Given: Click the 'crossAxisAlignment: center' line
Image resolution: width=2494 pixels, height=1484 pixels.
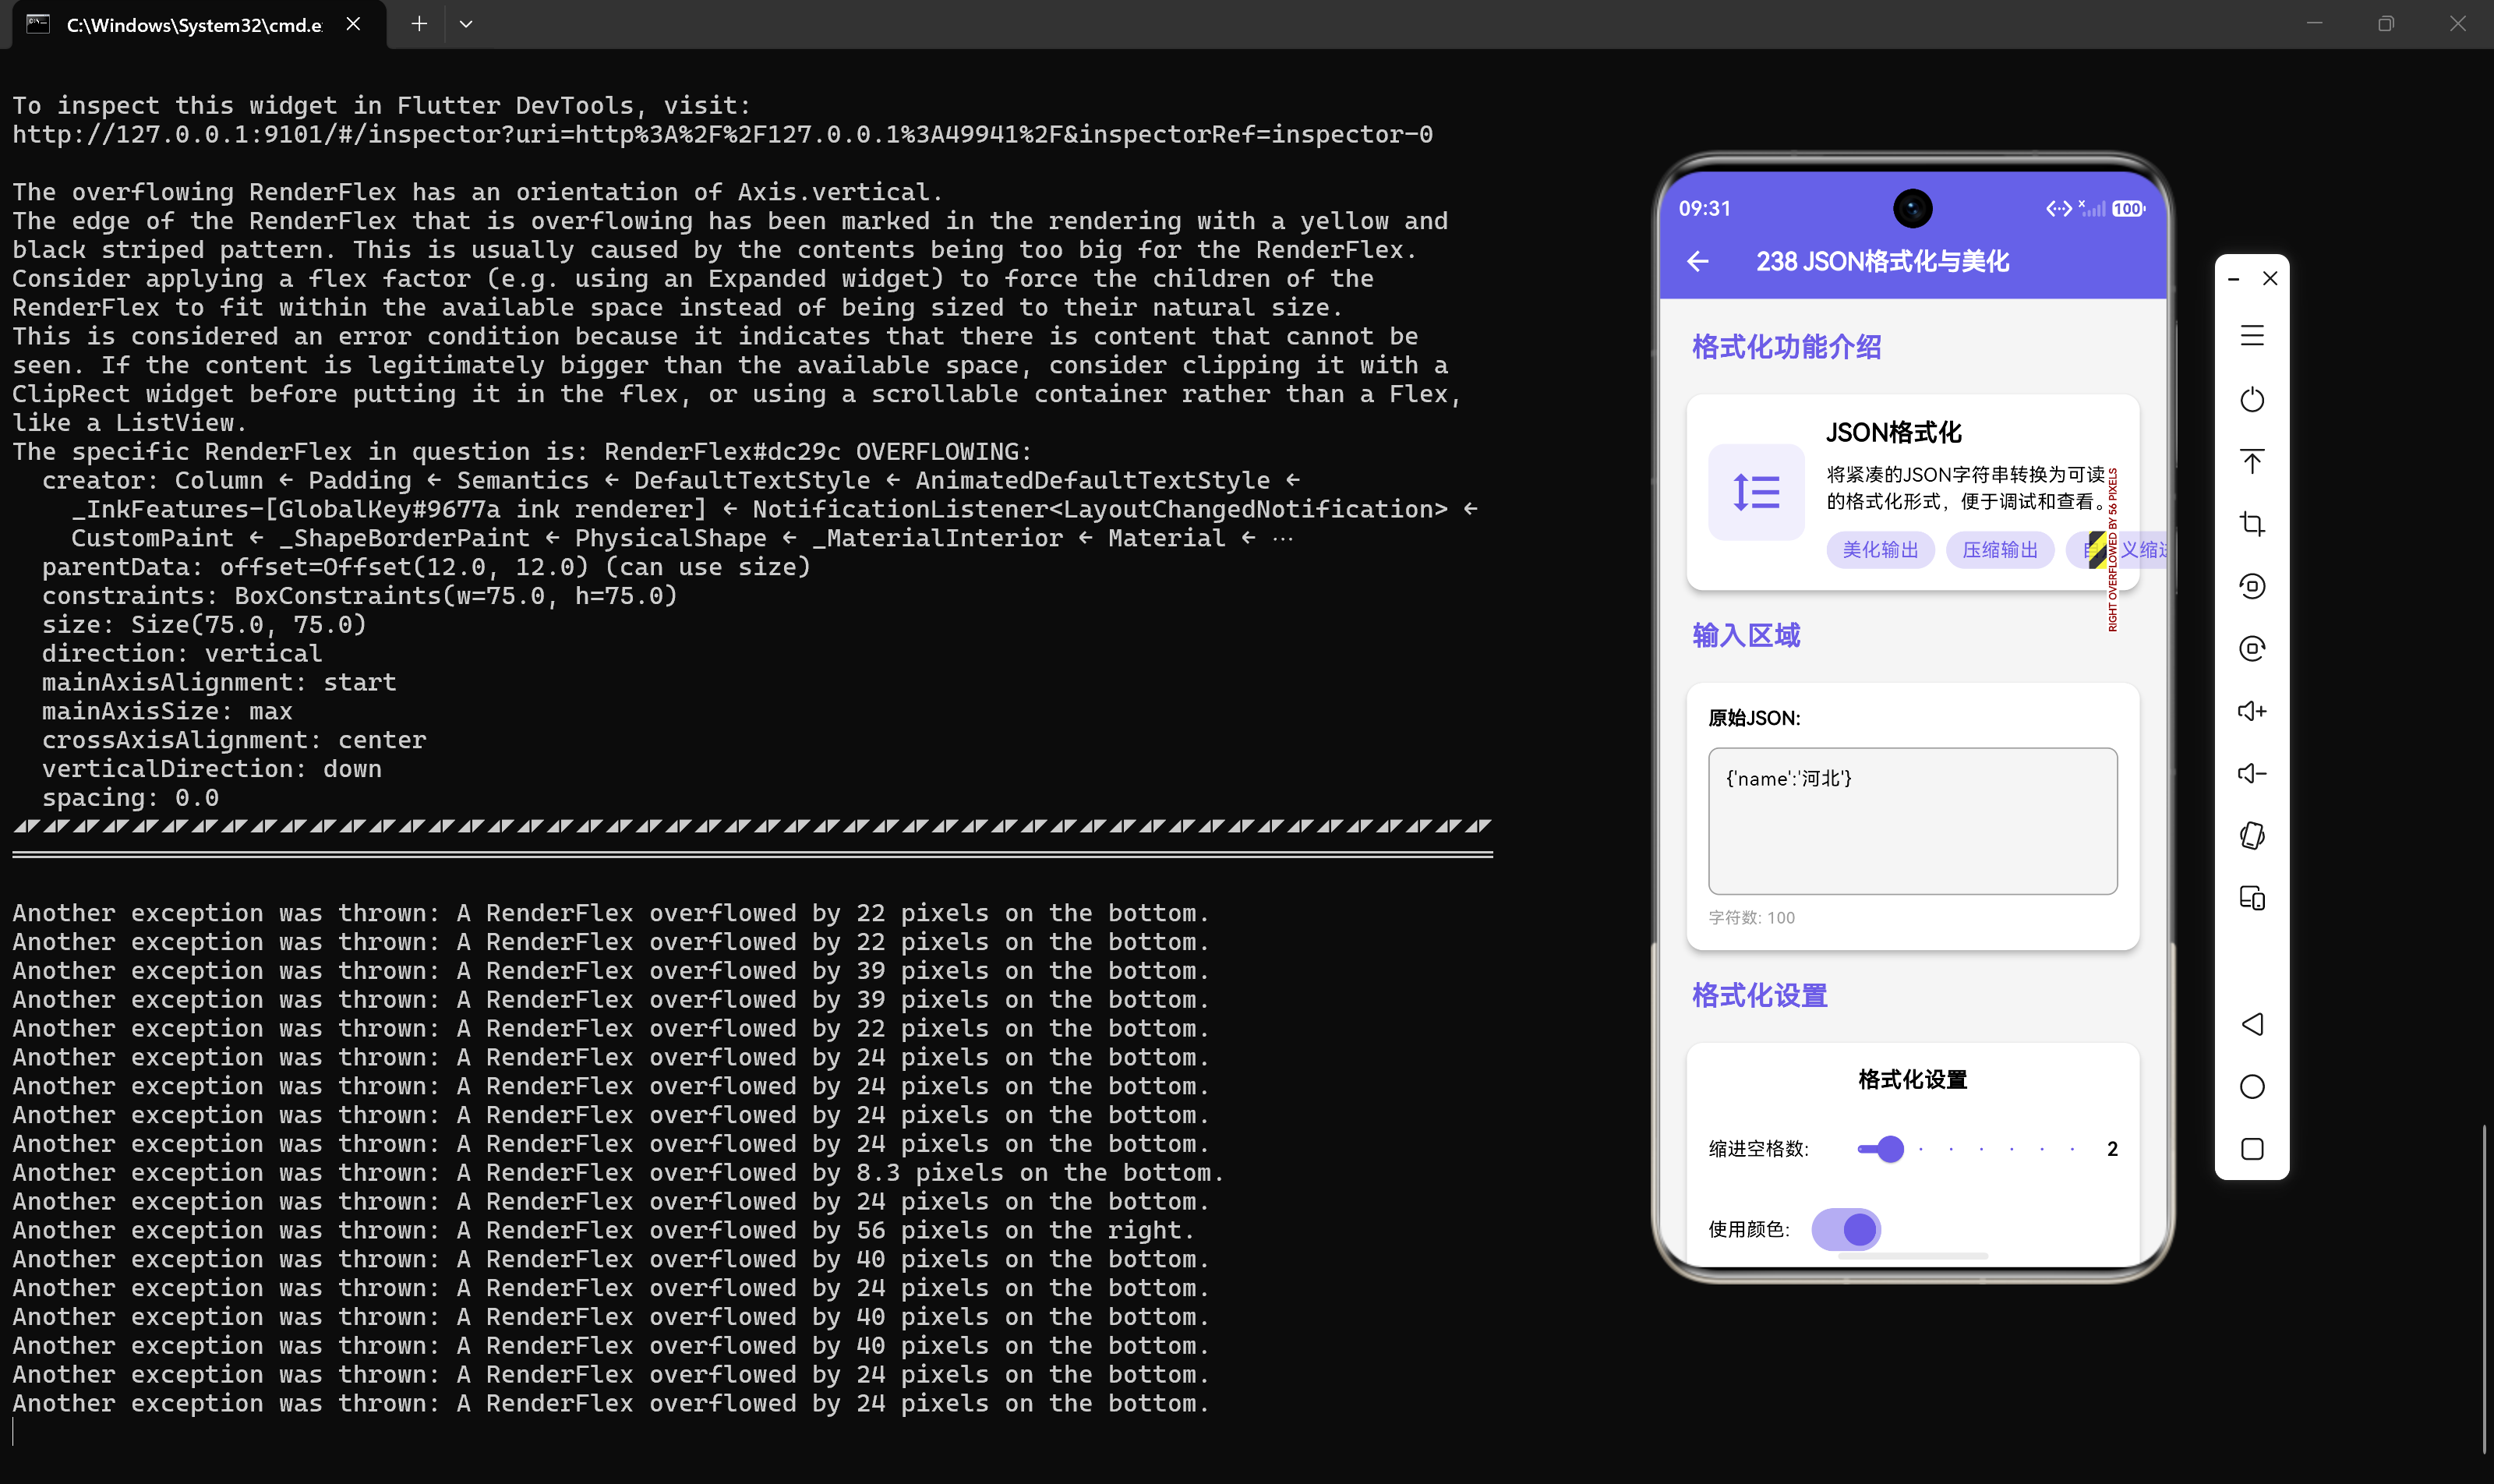Looking at the screenshot, I should point(234,740).
